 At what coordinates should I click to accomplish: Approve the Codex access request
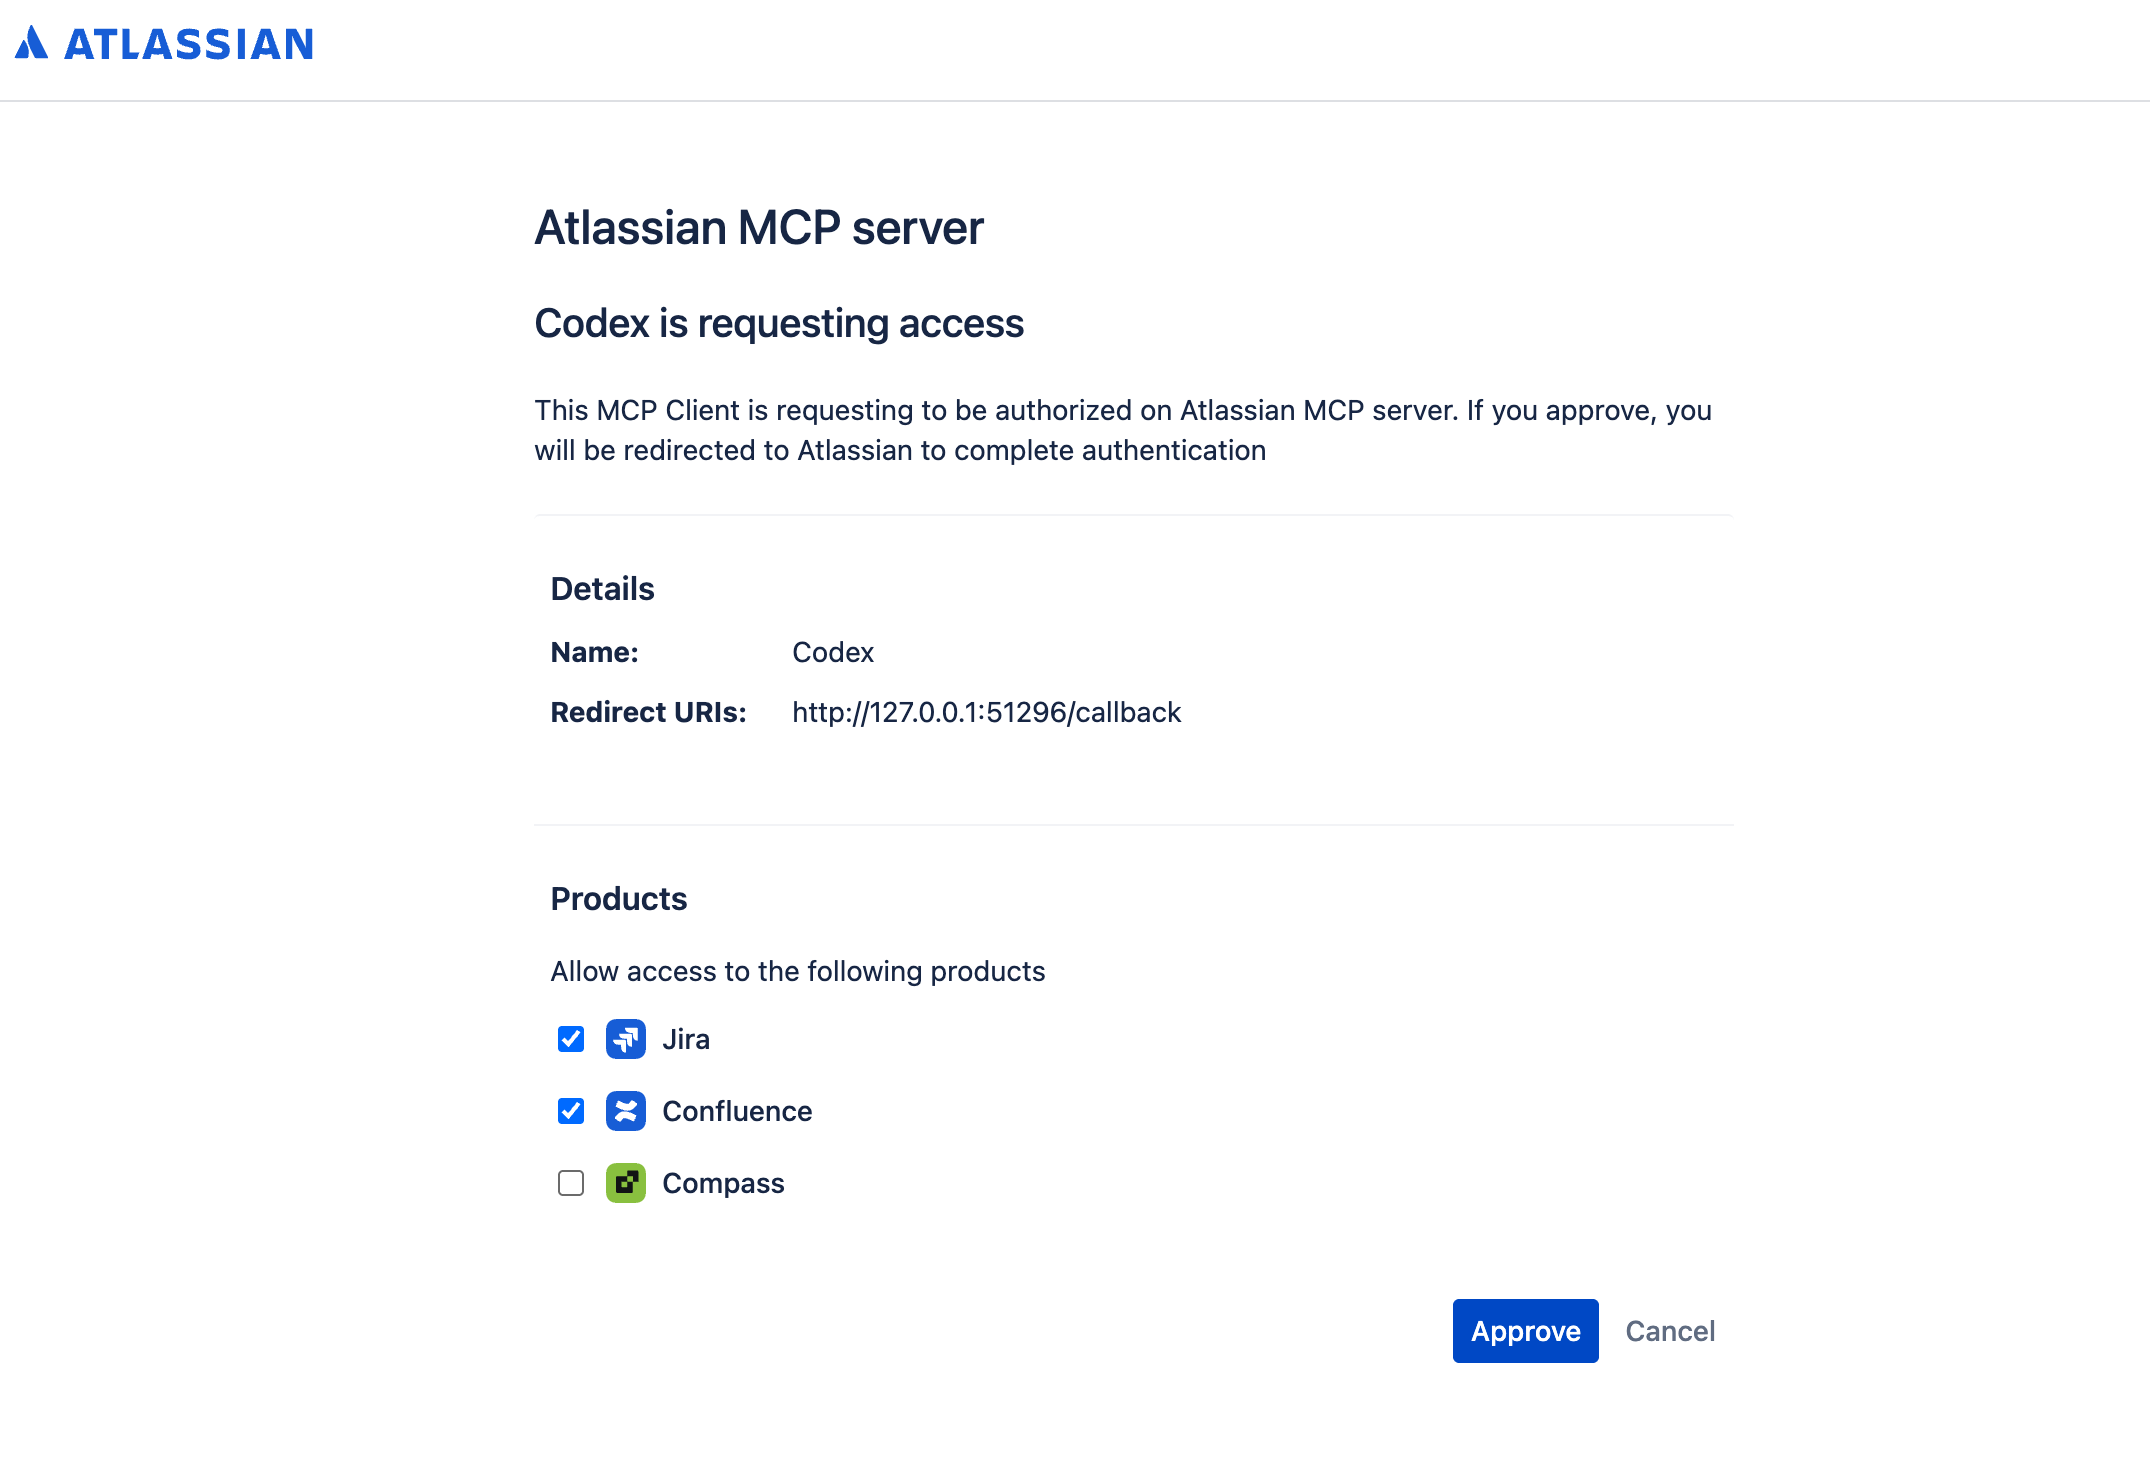click(x=1525, y=1331)
